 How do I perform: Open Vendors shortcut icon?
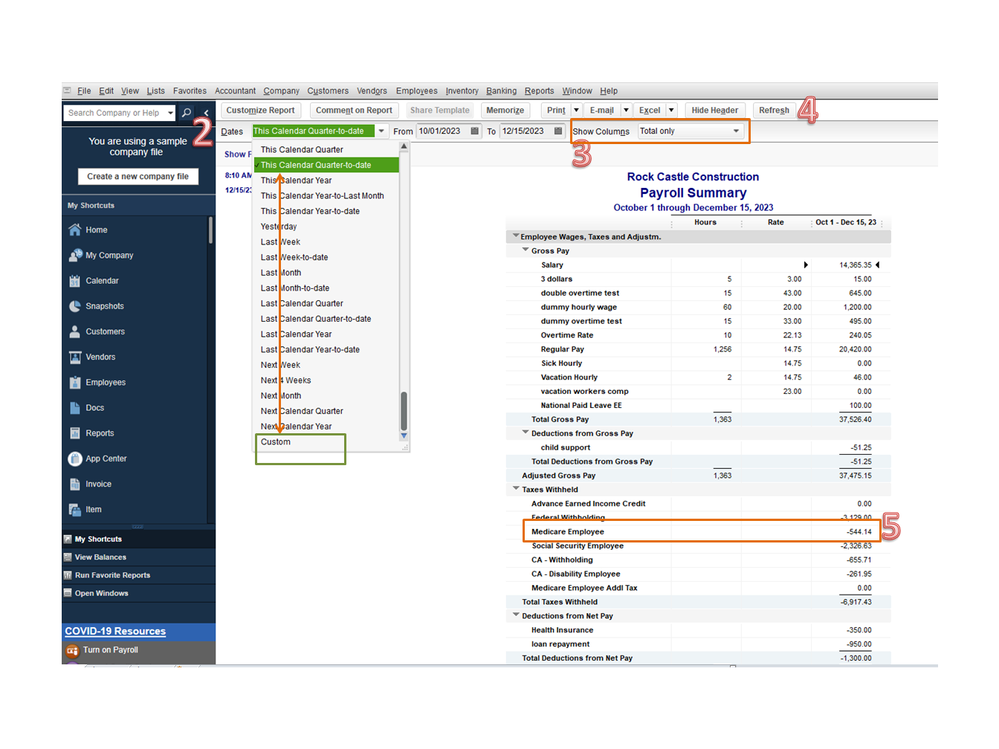(75, 357)
